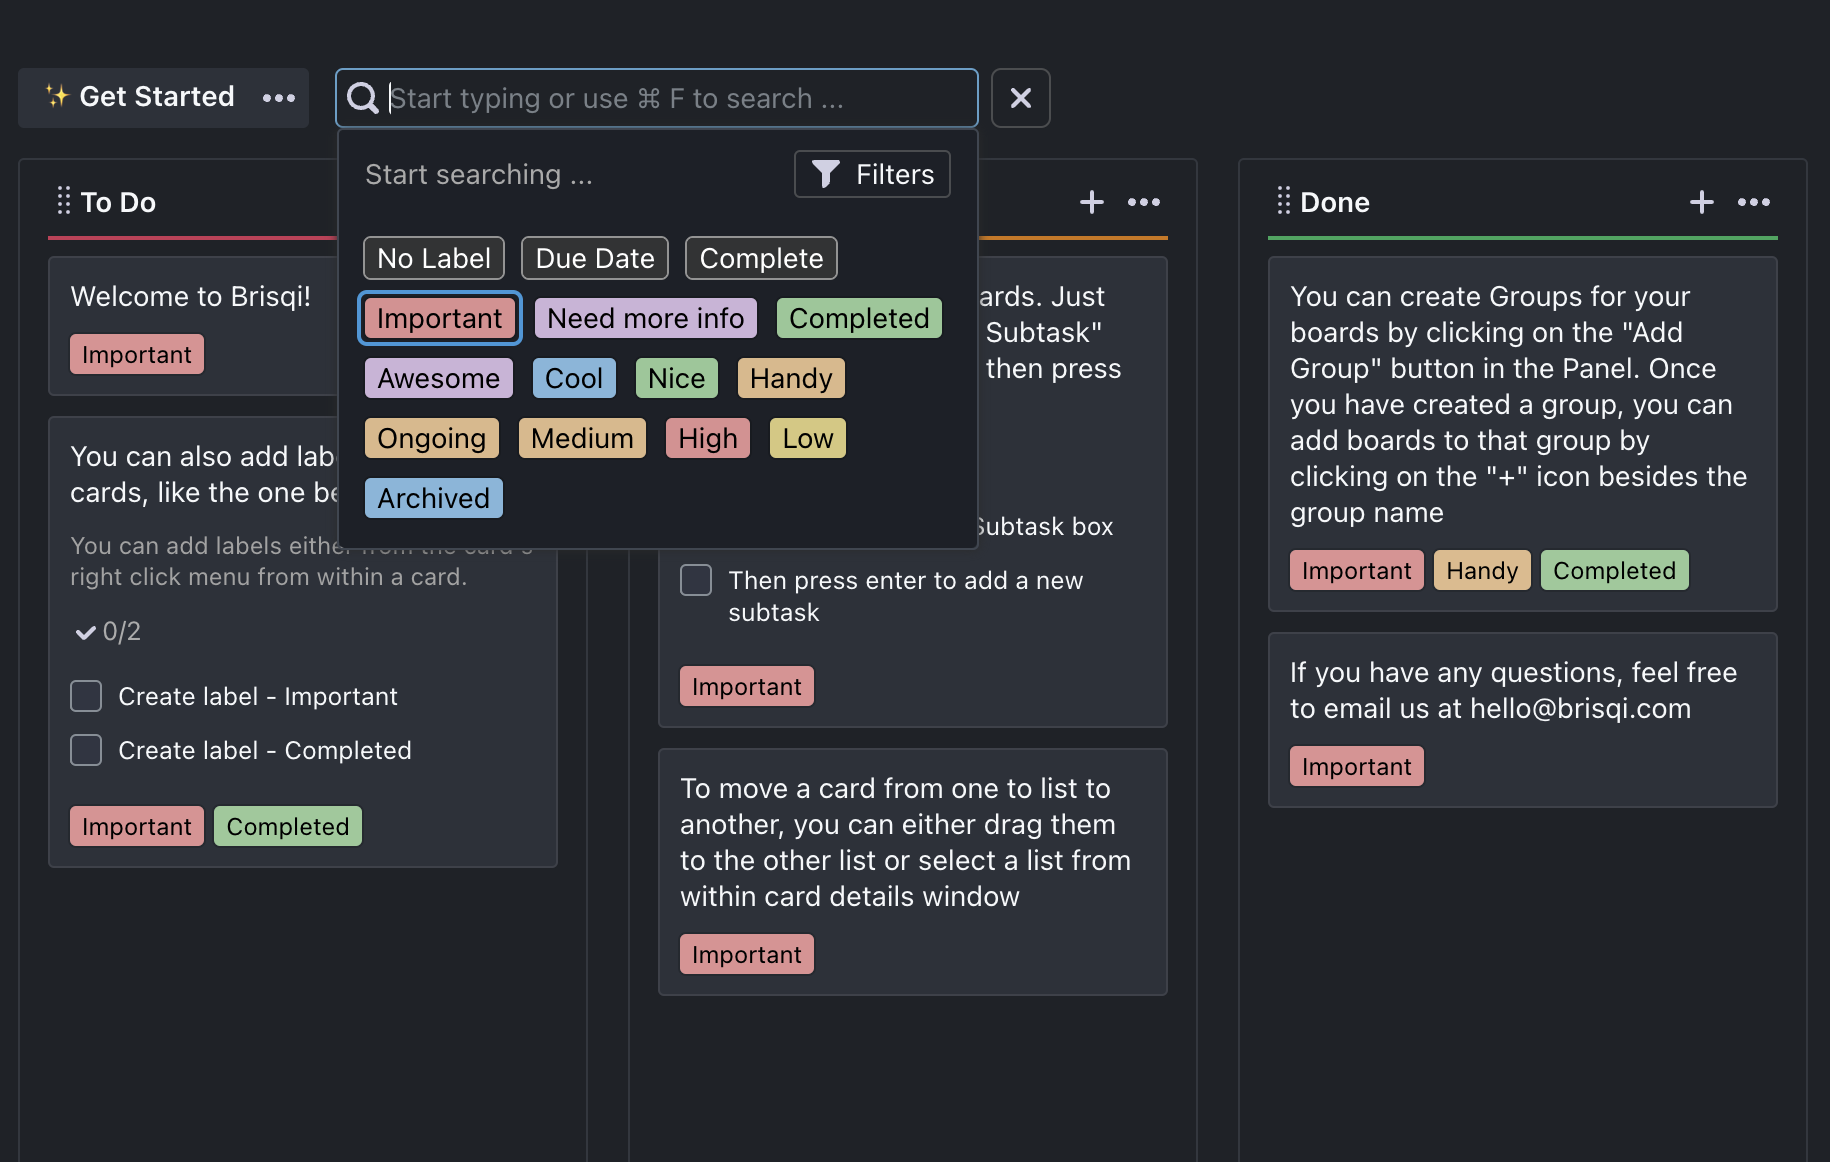Choose the Handy label in search panel

click(791, 378)
